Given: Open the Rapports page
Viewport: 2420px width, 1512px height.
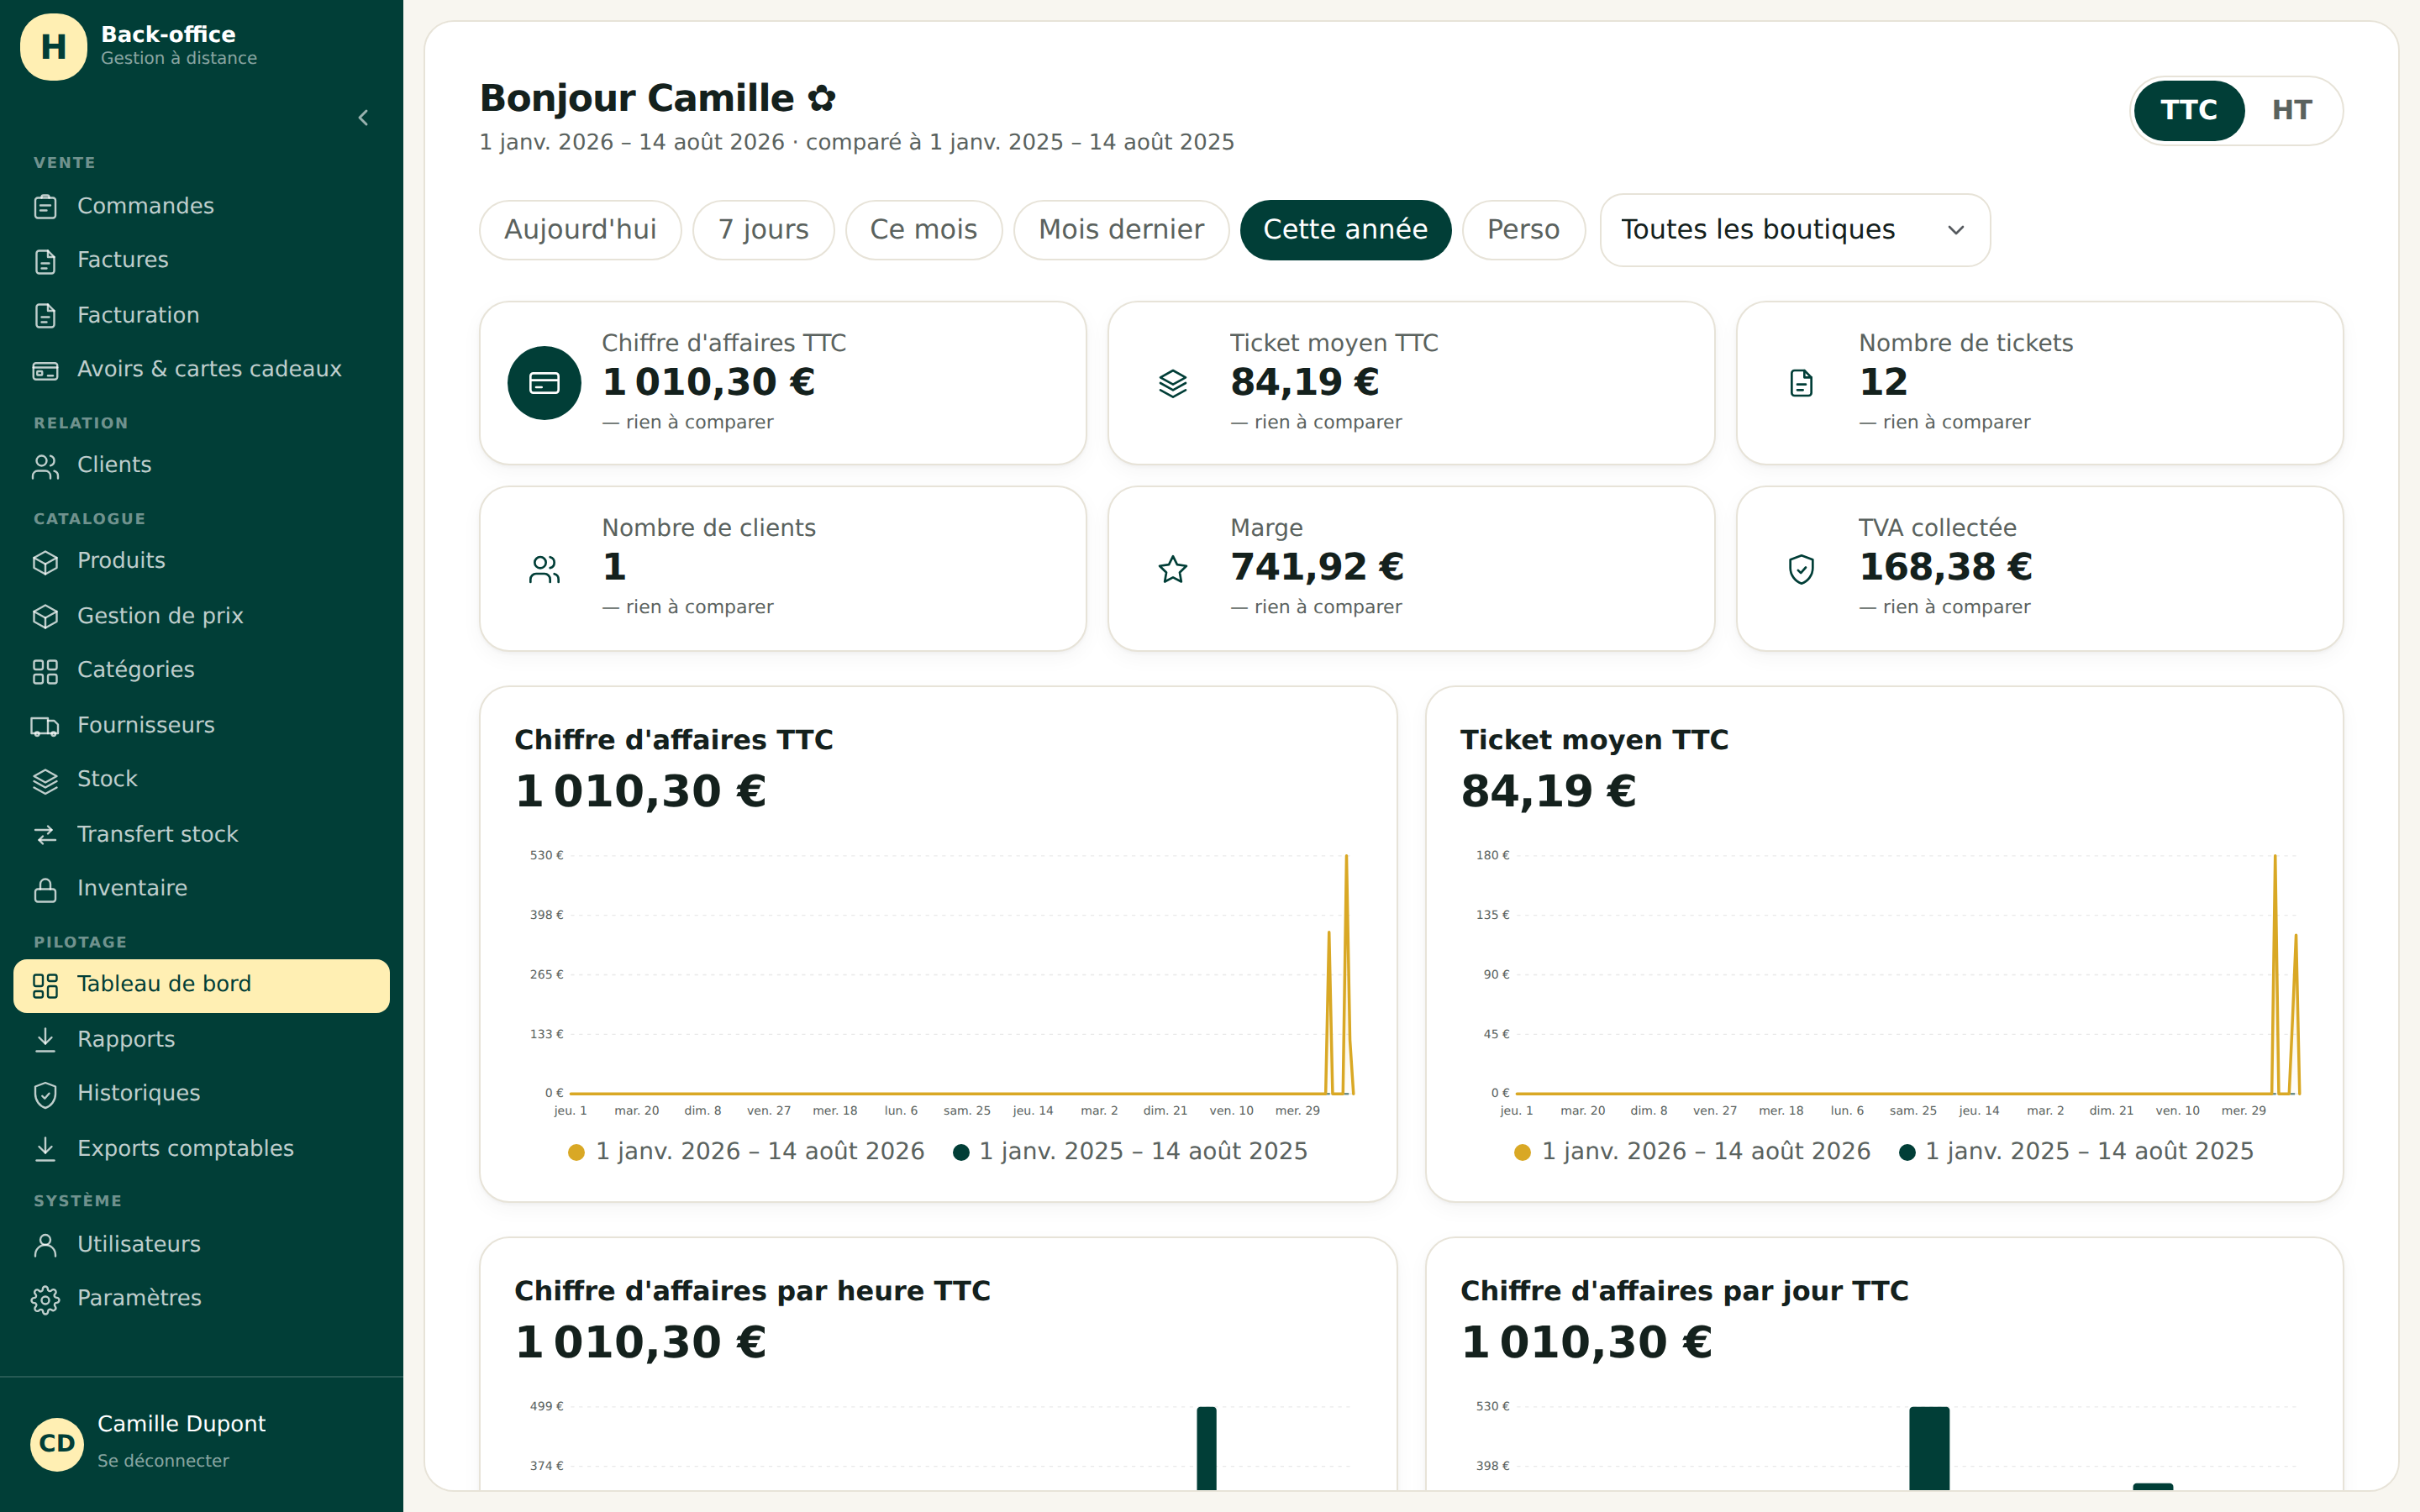Looking at the screenshot, I should coord(201,1040).
